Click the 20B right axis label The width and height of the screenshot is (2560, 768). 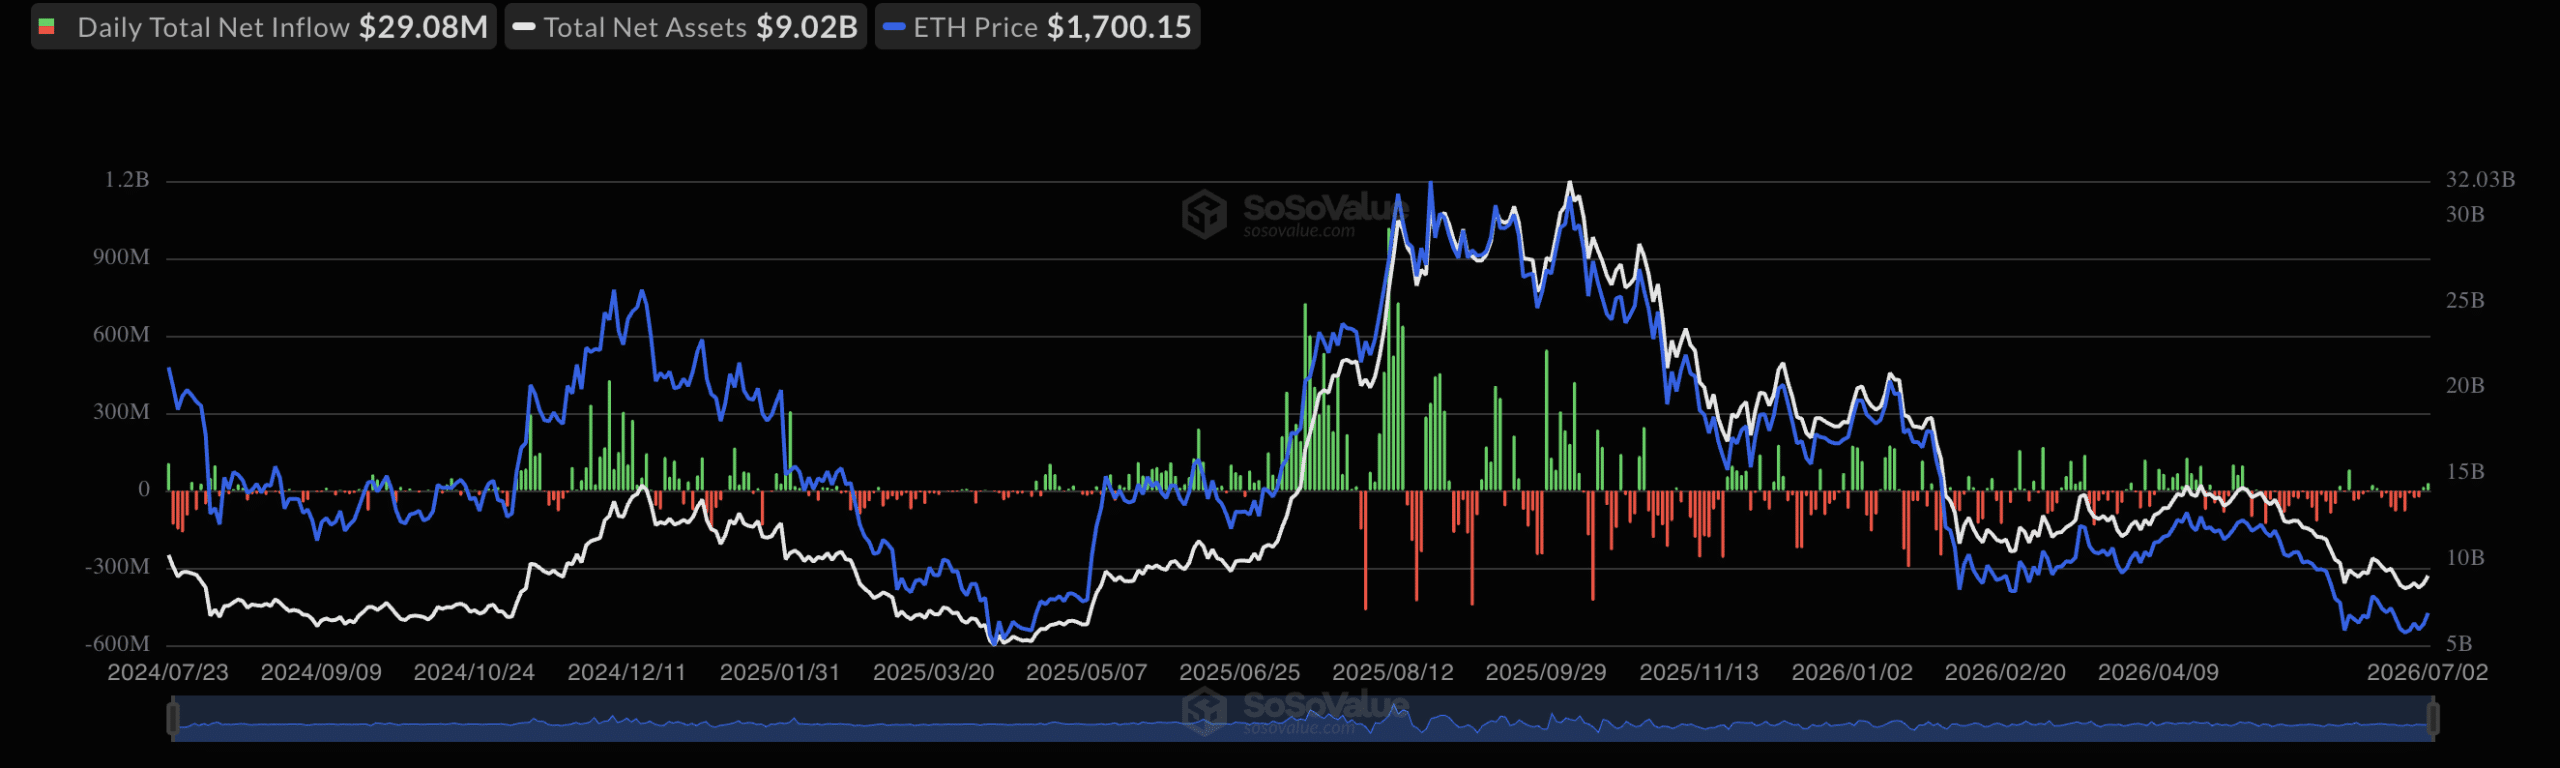[2465, 386]
